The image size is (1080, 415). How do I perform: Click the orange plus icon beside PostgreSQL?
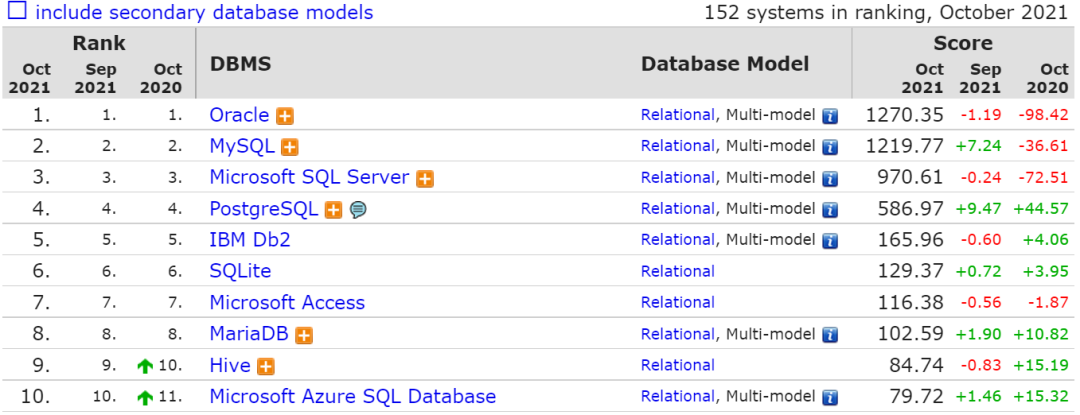tap(333, 210)
